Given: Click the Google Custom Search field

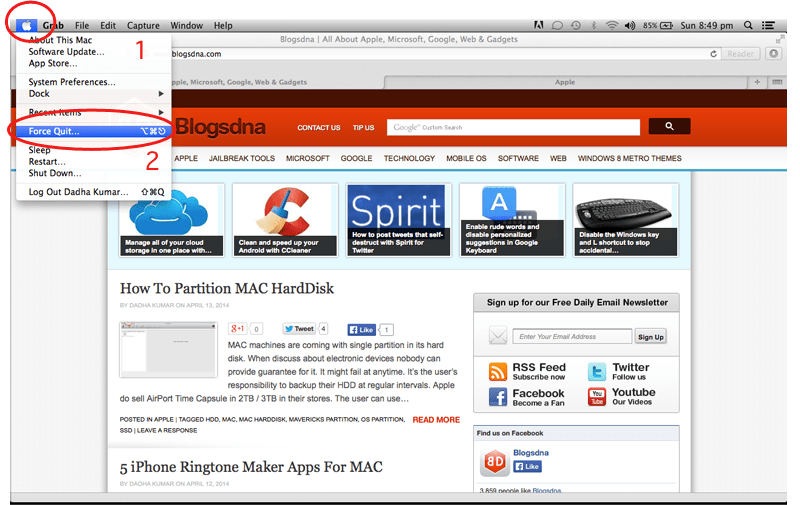Looking at the screenshot, I should (x=513, y=127).
